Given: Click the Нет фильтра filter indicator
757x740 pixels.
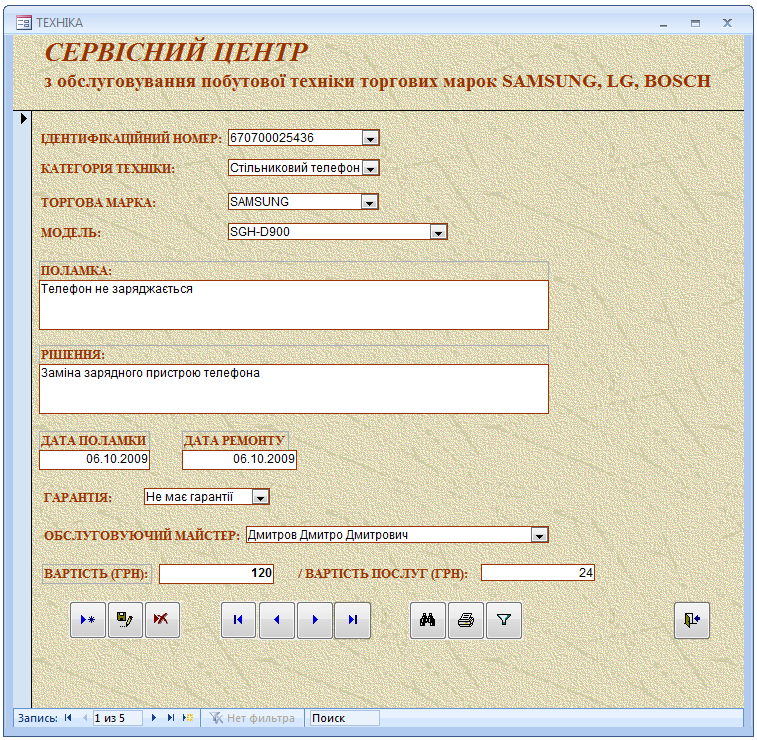Looking at the screenshot, I should point(252,718).
